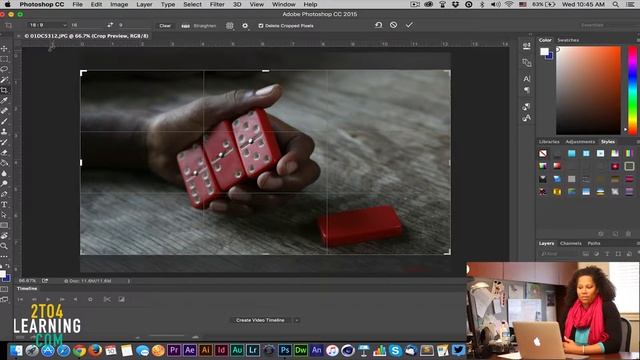The width and height of the screenshot is (640, 360).
Task: Click the crop width input field
Action: tap(87, 25)
